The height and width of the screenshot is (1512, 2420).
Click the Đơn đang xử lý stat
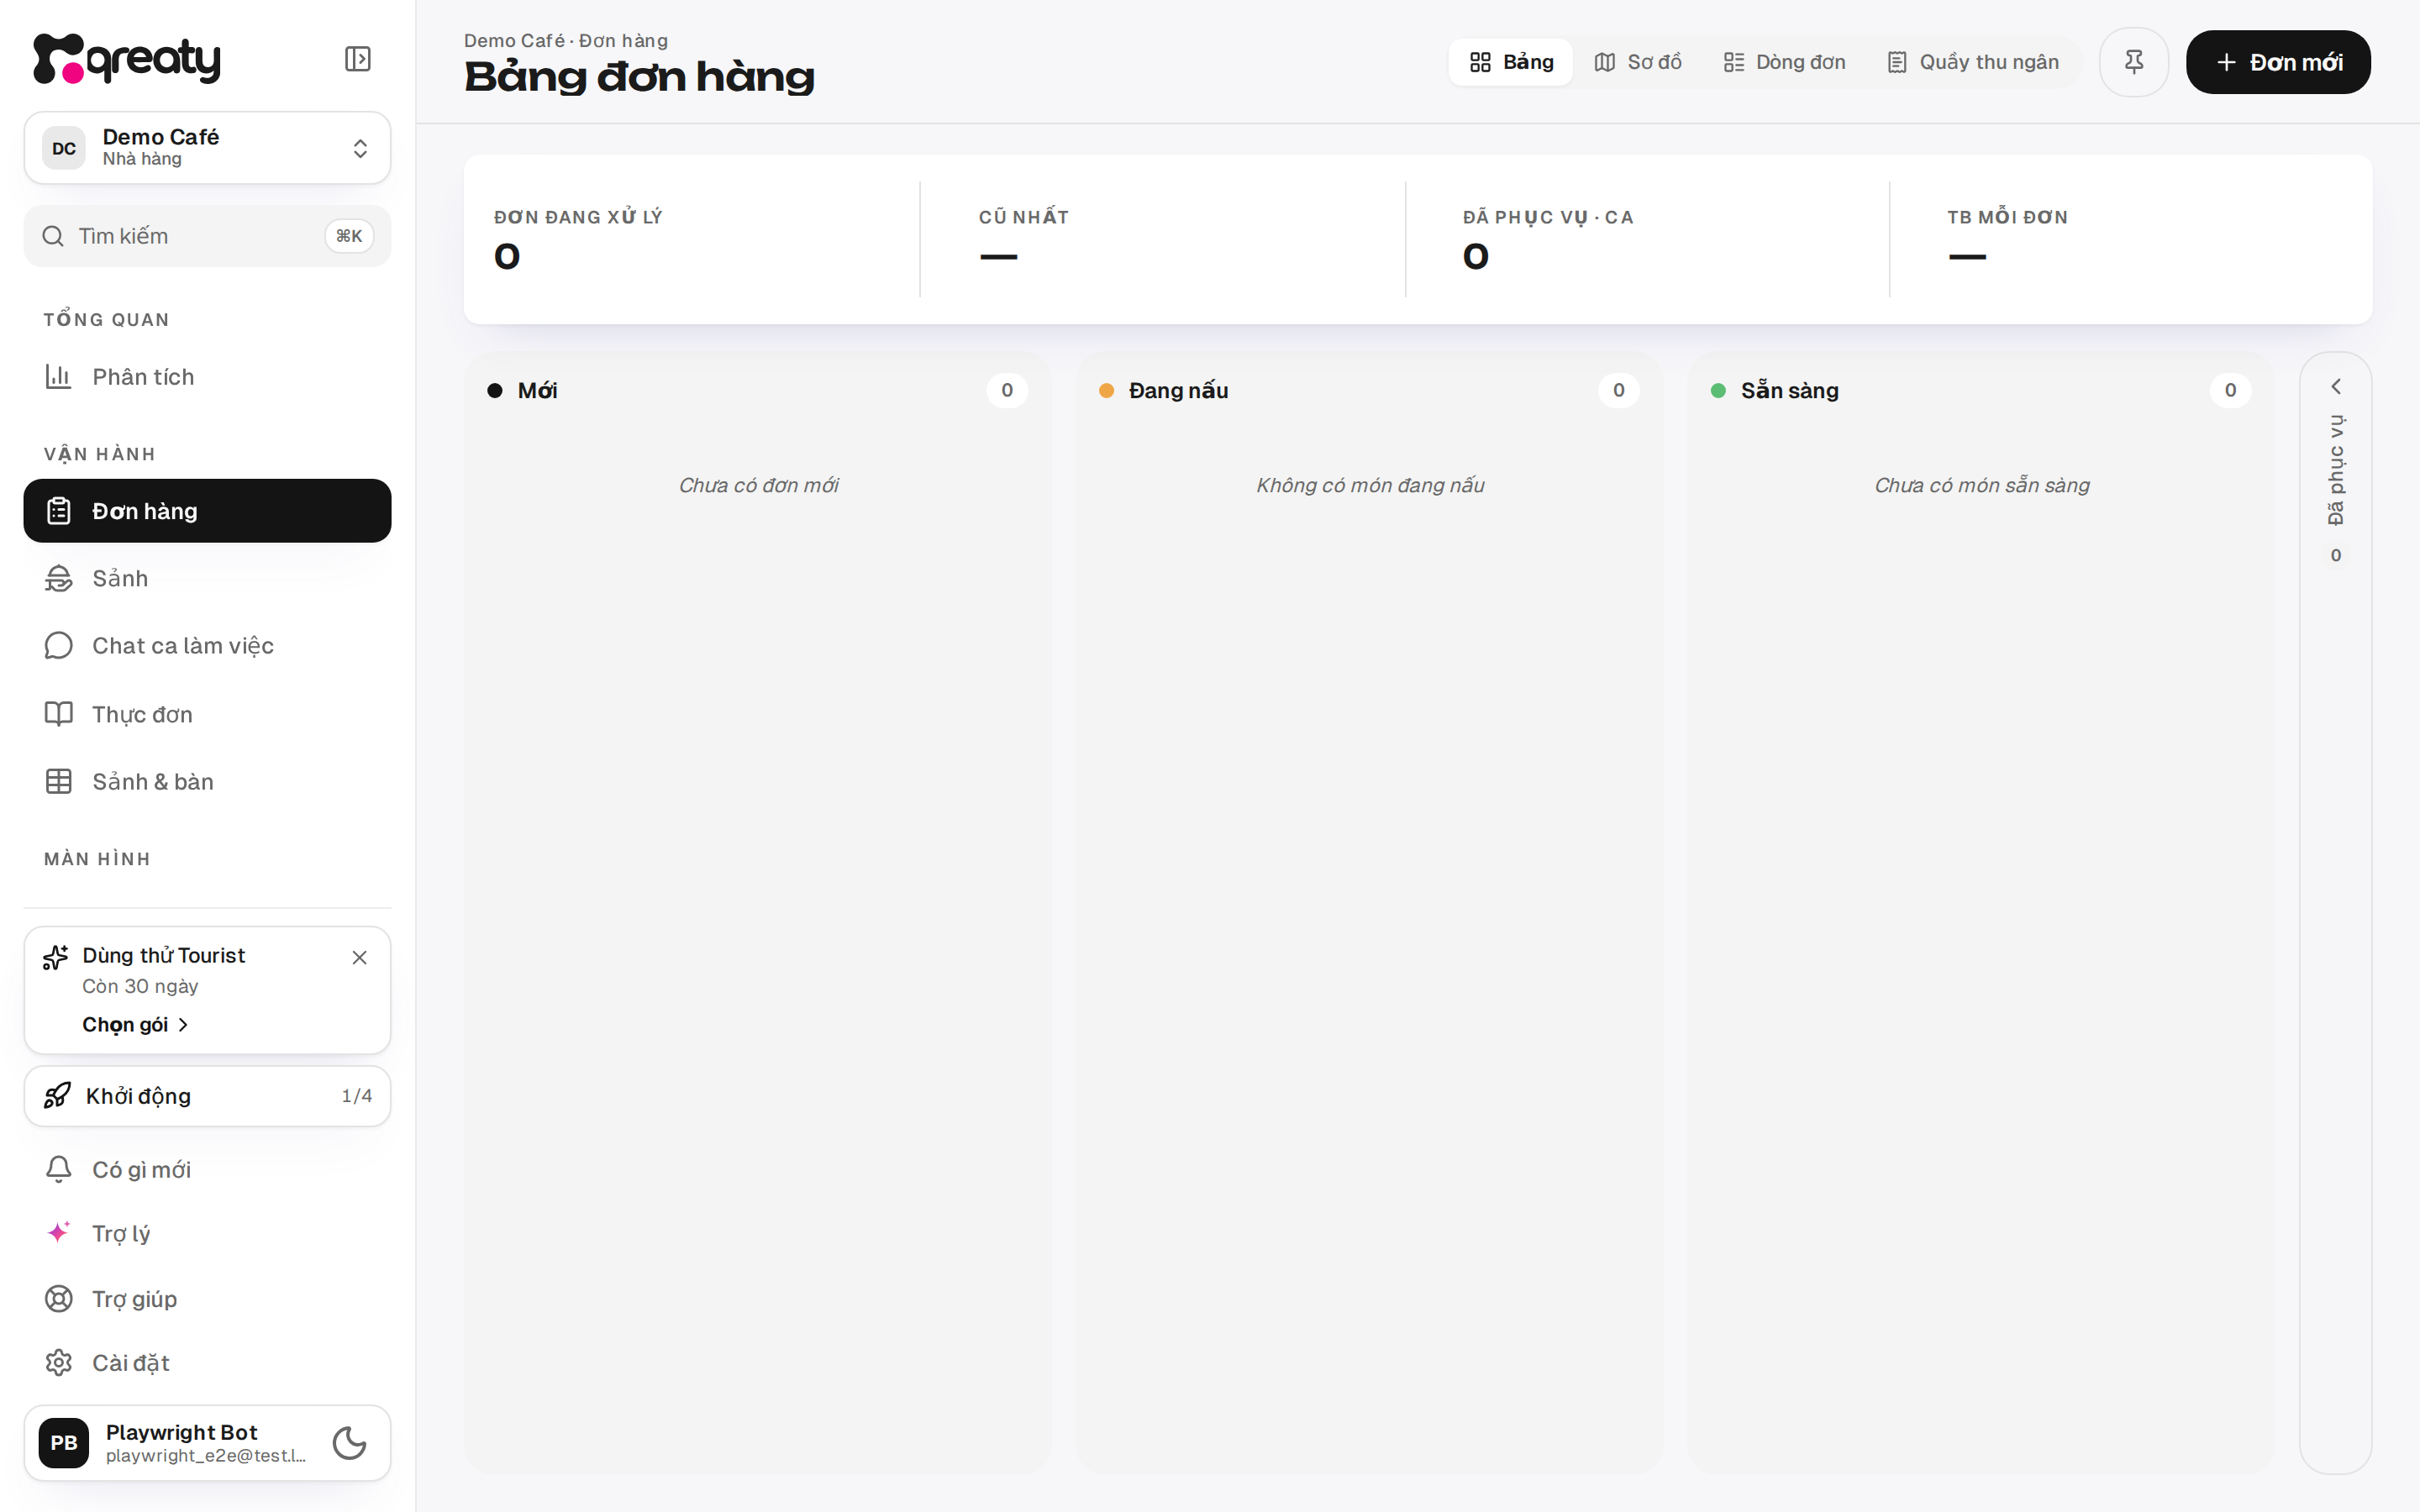tap(692, 239)
